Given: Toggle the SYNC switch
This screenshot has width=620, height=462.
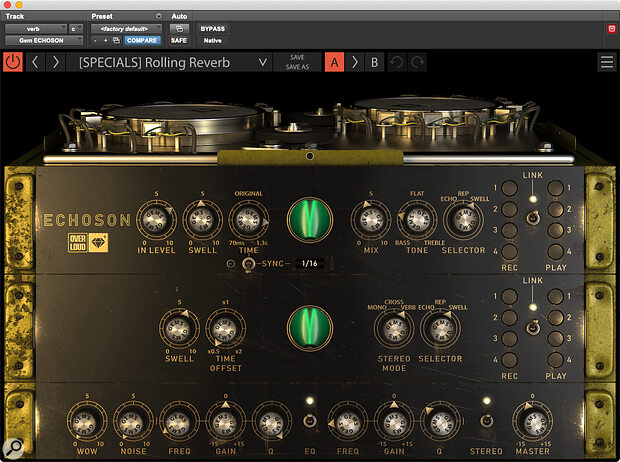Looking at the screenshot, I should click(x=248, y=264).
